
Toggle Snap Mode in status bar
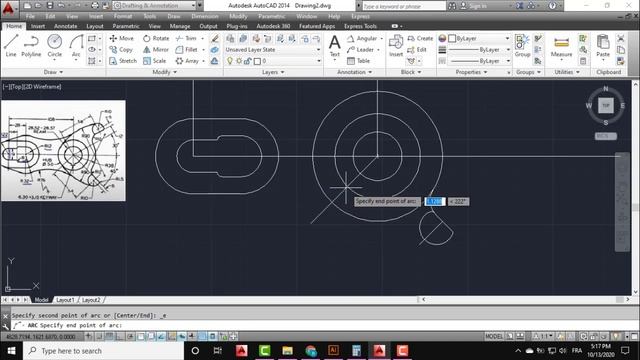pyautogui.click(x=100, y=336)
